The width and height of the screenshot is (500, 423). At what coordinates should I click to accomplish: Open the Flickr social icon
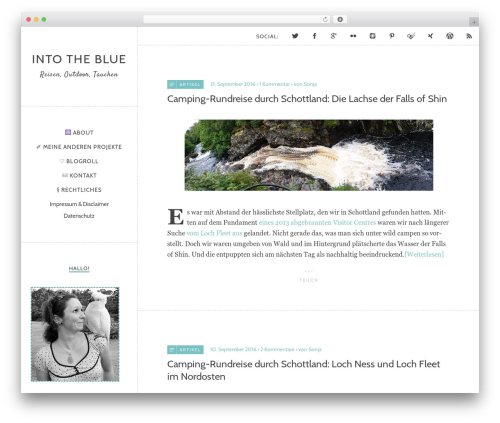pyautogui.click(x=353, y=36)
